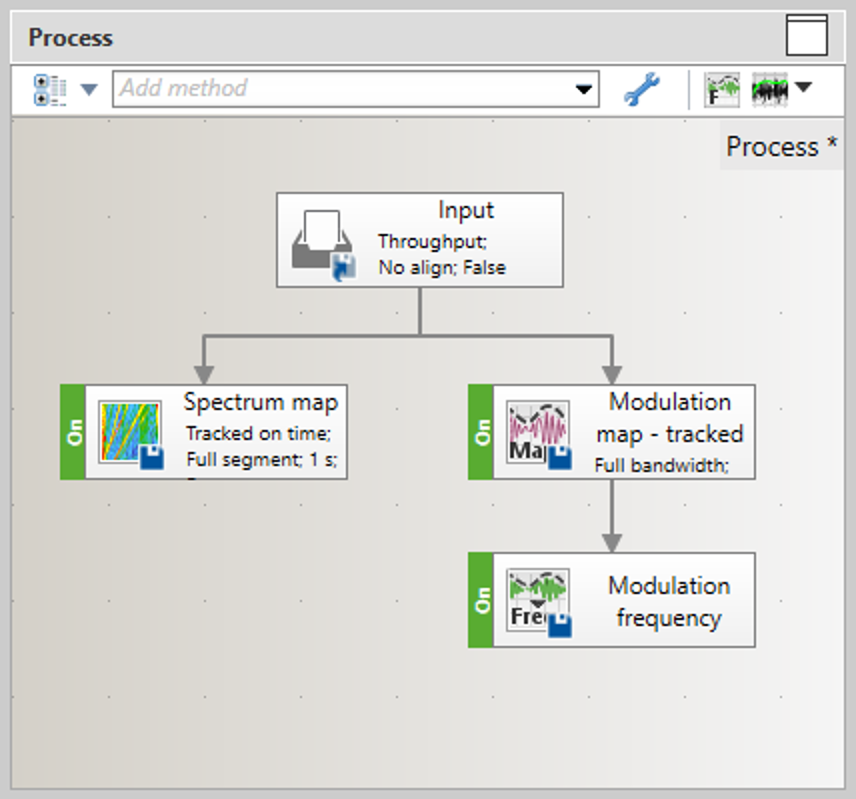The height and width of the screenshot is (799, 856).
Task: Click the method list icon in toolbar
Action: pyautogui.click(x=49, y=89)
